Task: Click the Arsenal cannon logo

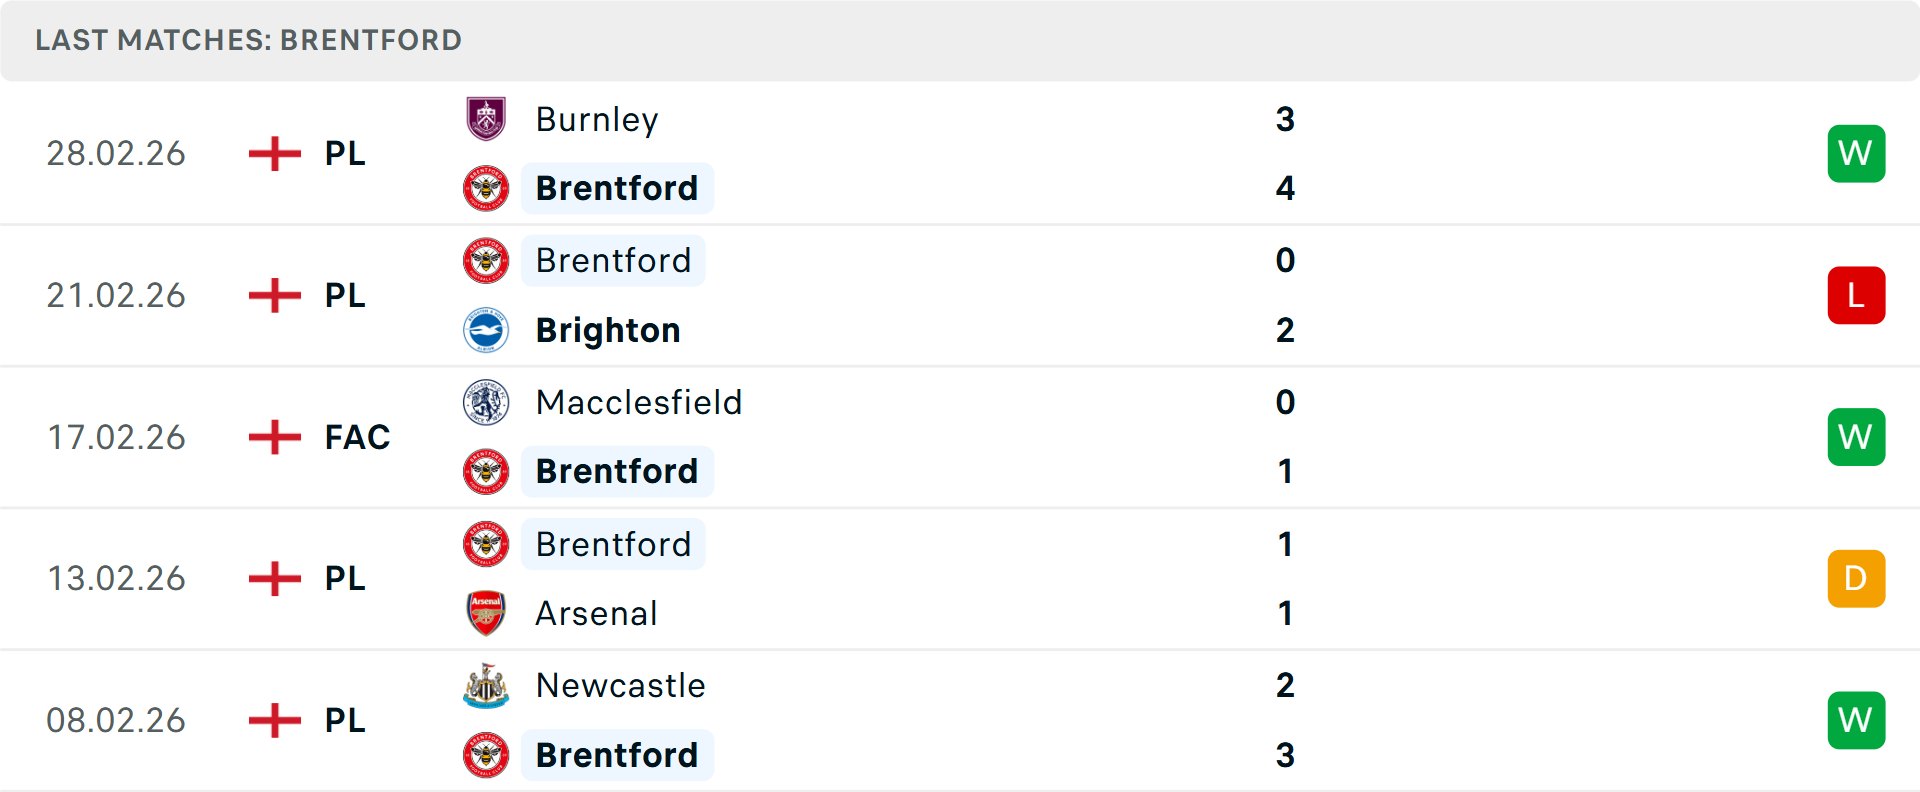Action: [x=486, y=613]
